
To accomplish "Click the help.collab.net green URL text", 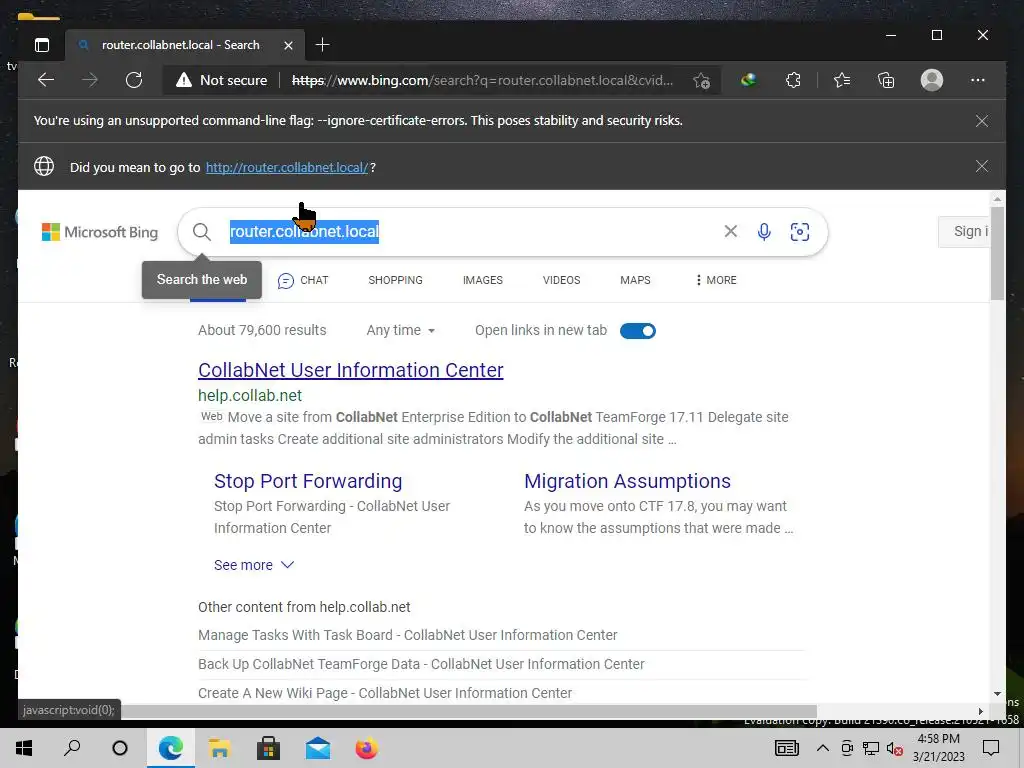I will [x=250, y=396].
